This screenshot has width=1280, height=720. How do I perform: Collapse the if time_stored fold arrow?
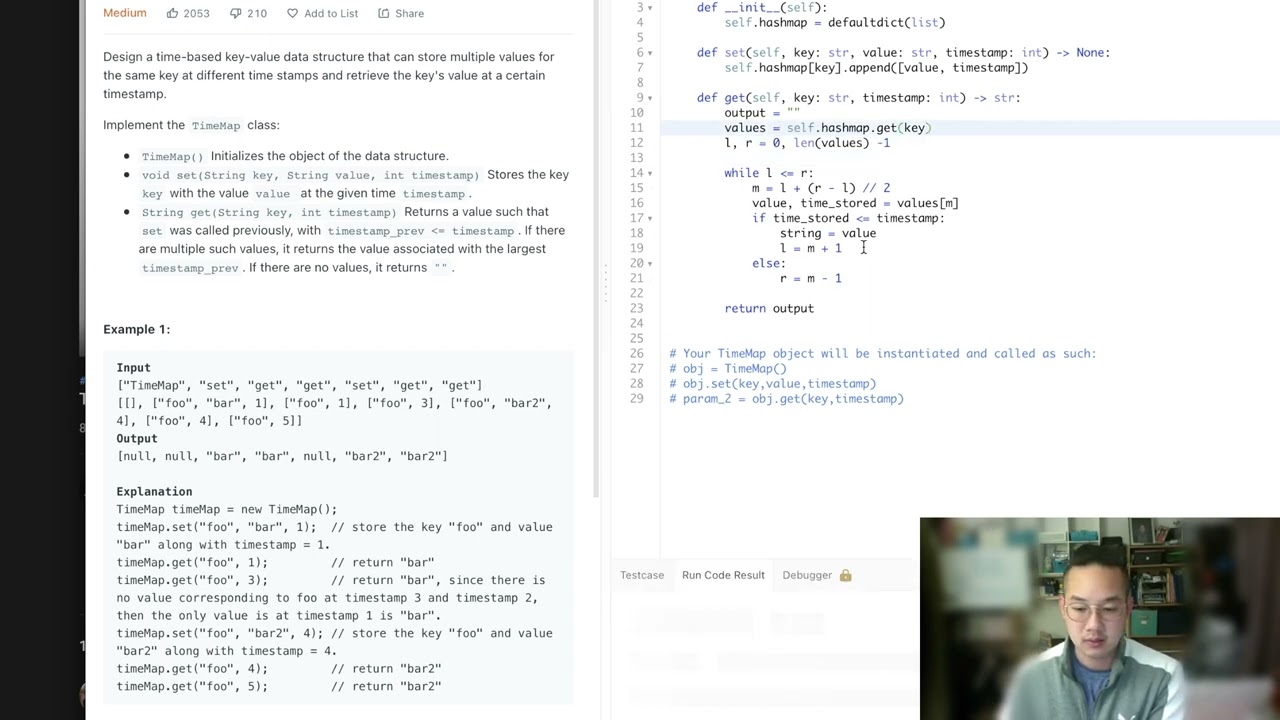coord(650,218)
